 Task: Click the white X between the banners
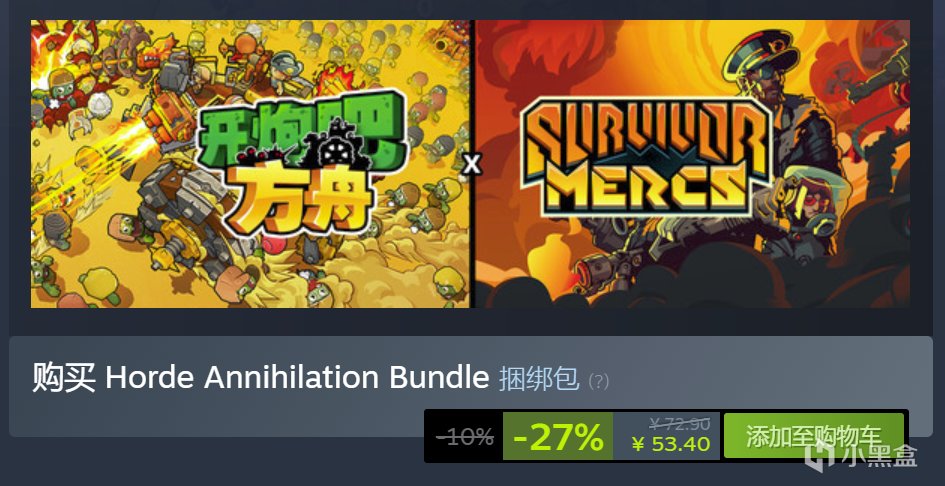click(472, 163)
